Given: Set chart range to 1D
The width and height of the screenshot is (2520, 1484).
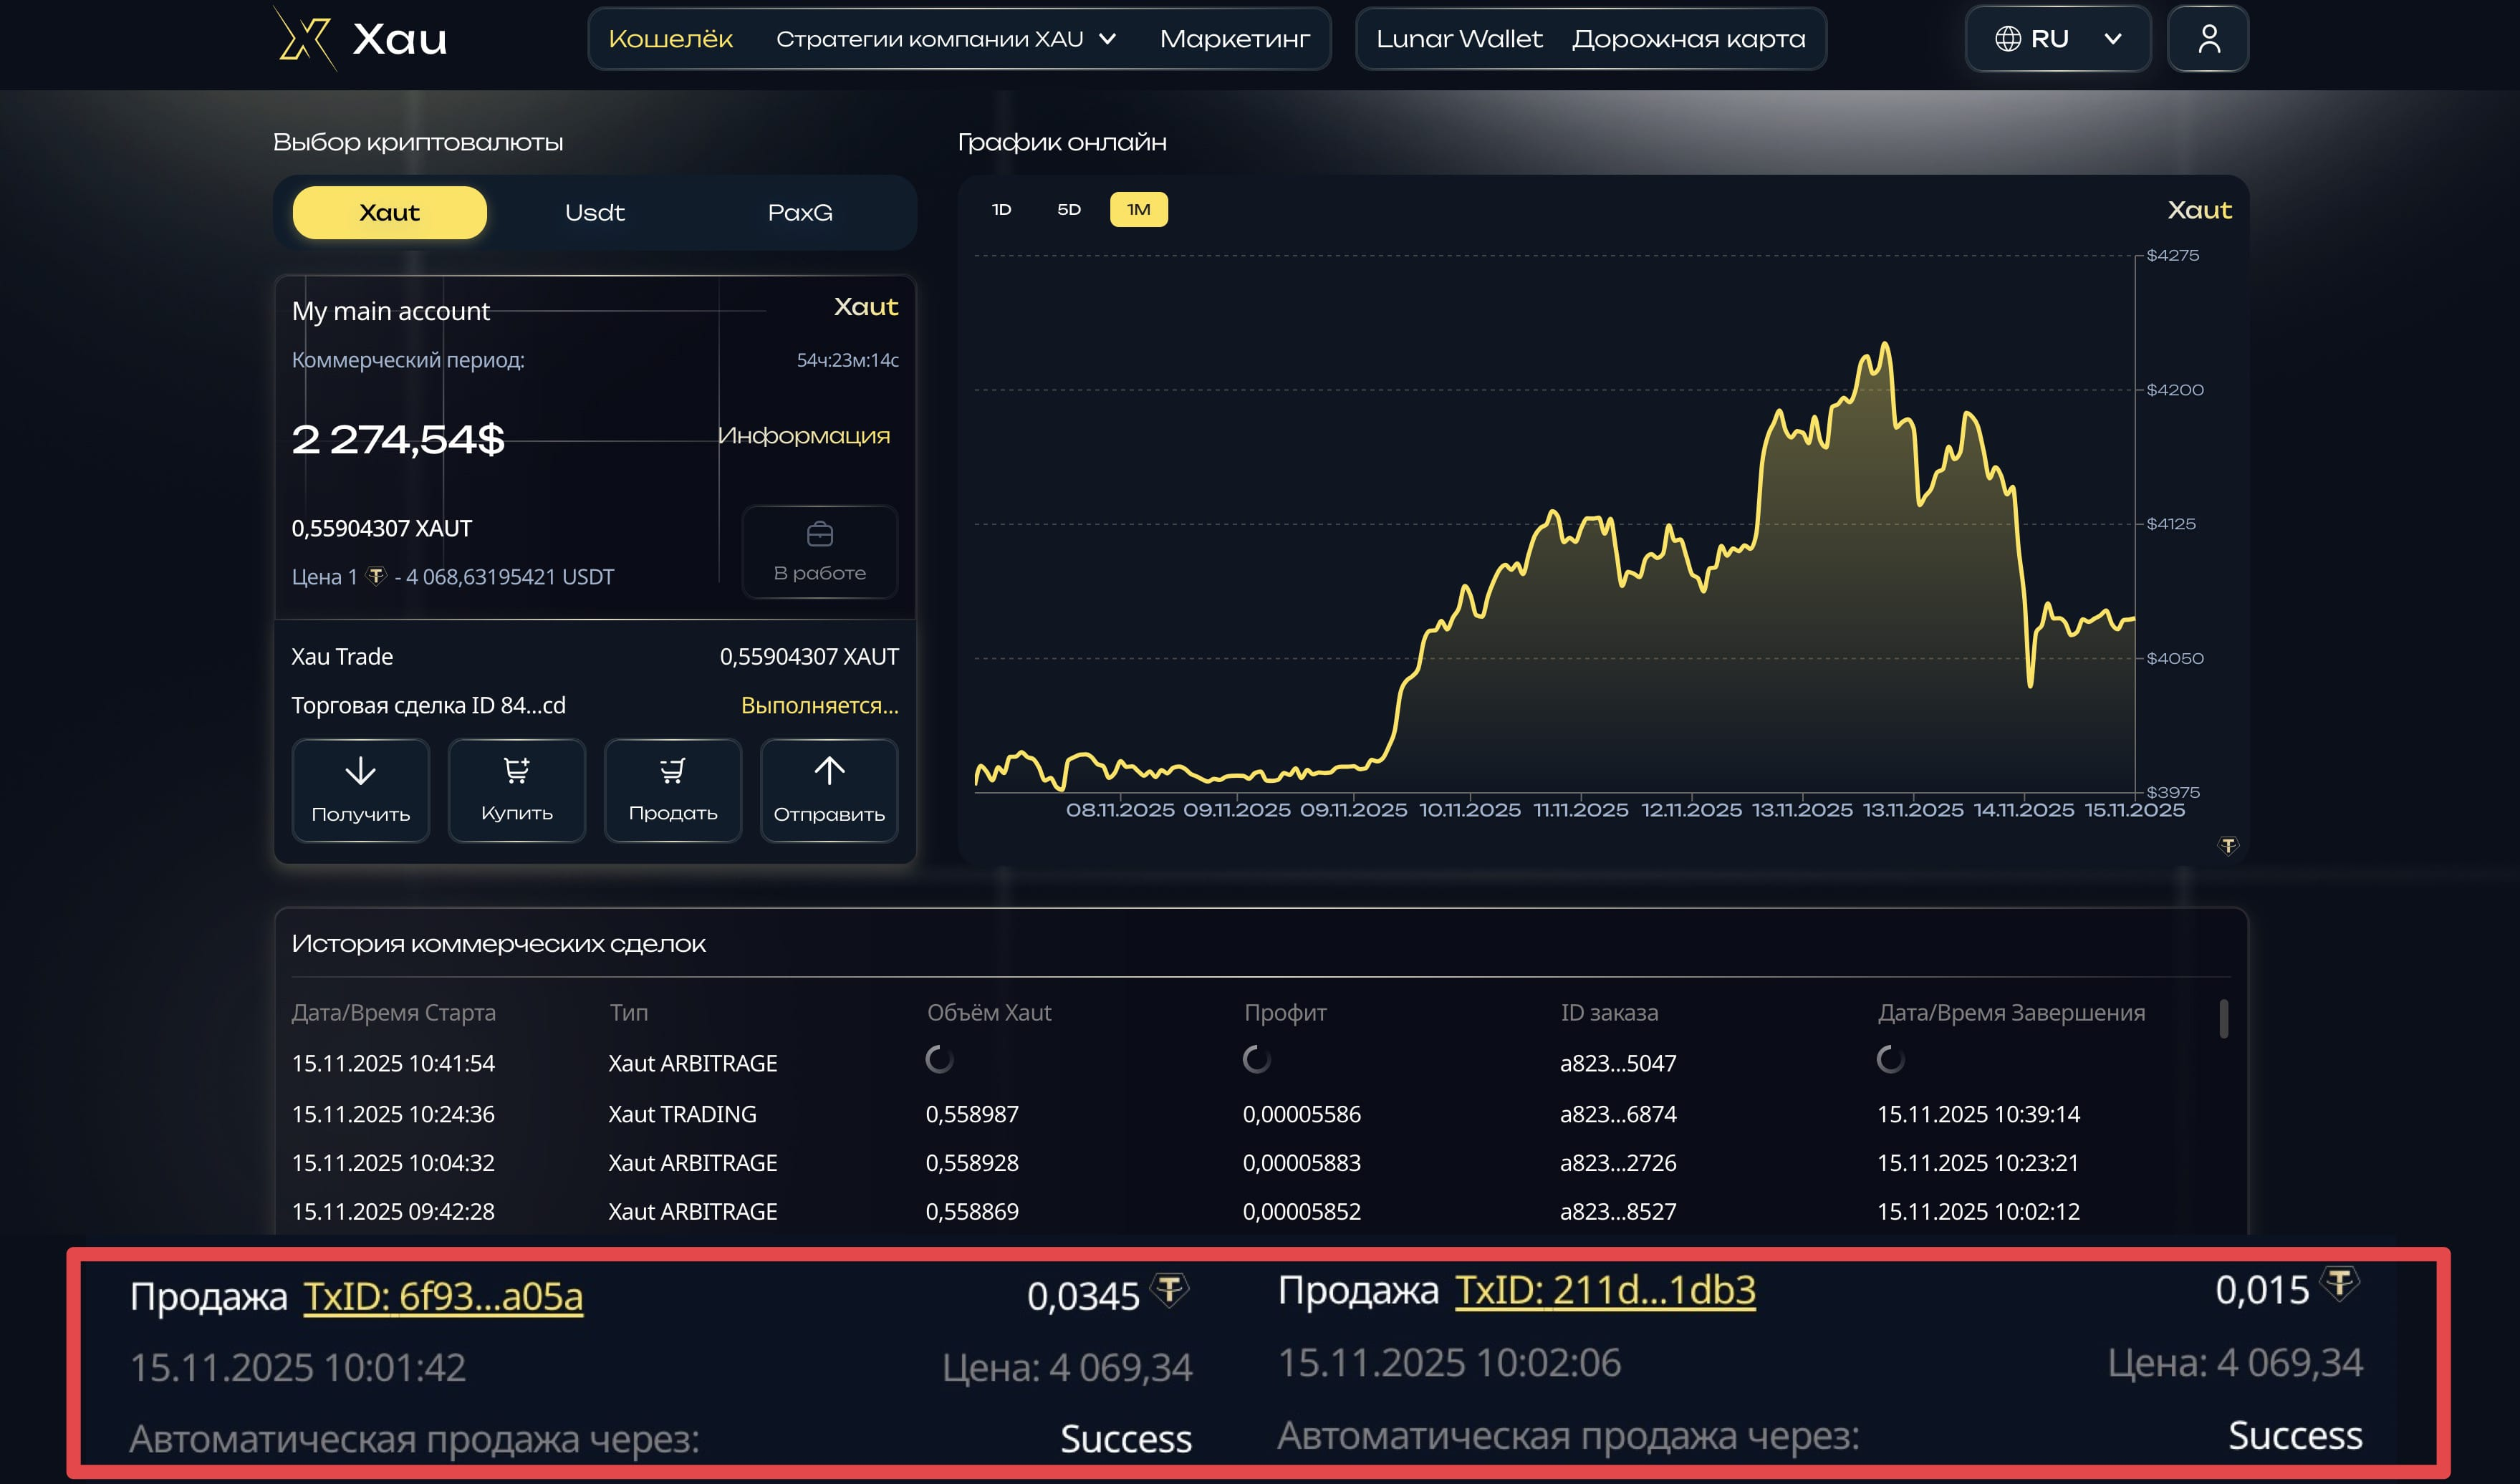Looking at the screenshot, I should (x=1001, y=209).
